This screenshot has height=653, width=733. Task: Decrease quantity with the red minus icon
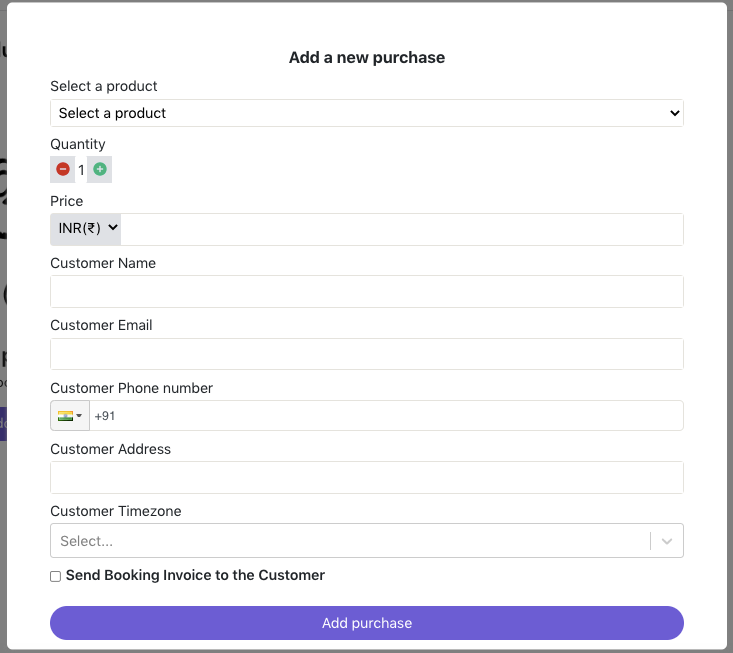[x=63, y=170]
